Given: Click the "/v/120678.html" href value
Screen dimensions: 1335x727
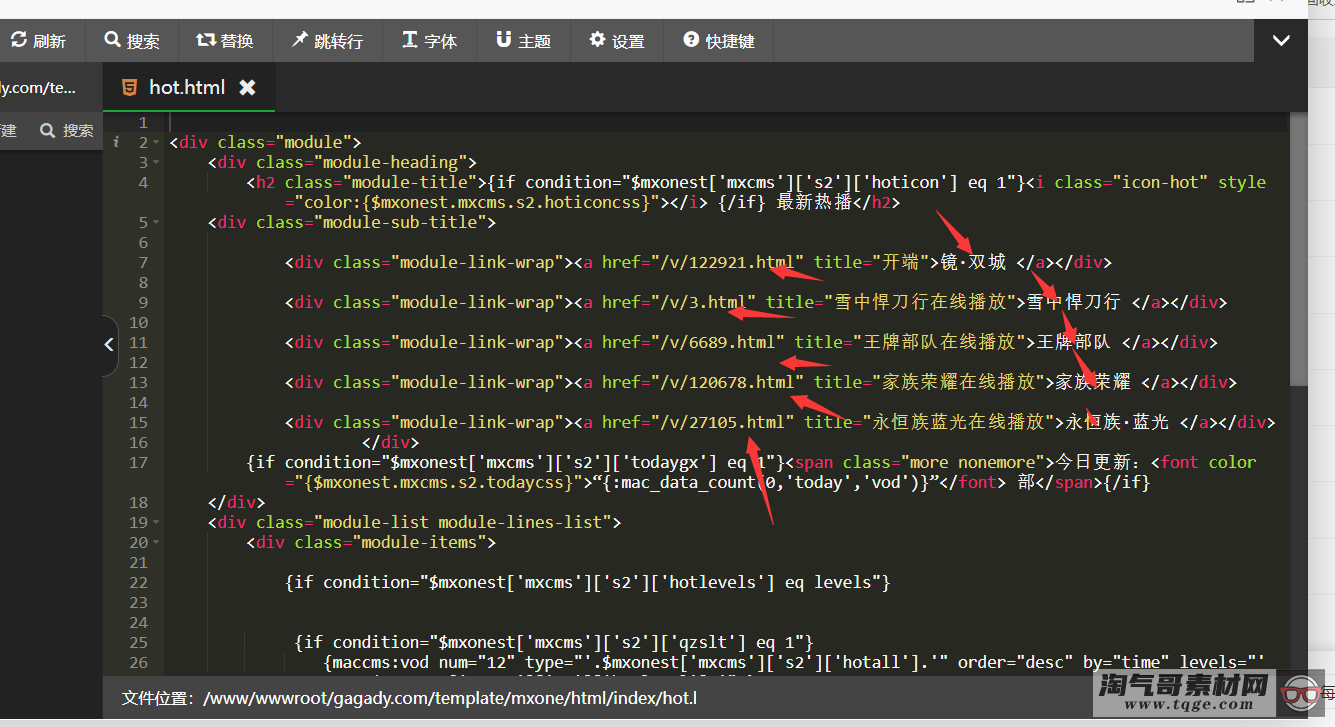Looking at the screenshot, I should 727,382.
